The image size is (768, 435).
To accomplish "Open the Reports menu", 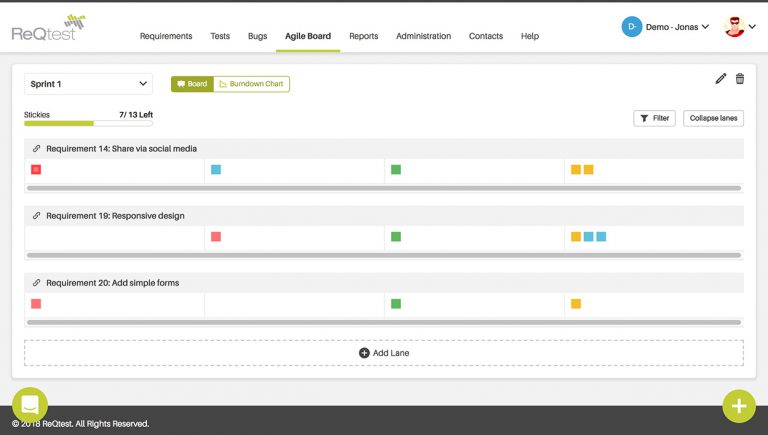I will tap(363, 36).
